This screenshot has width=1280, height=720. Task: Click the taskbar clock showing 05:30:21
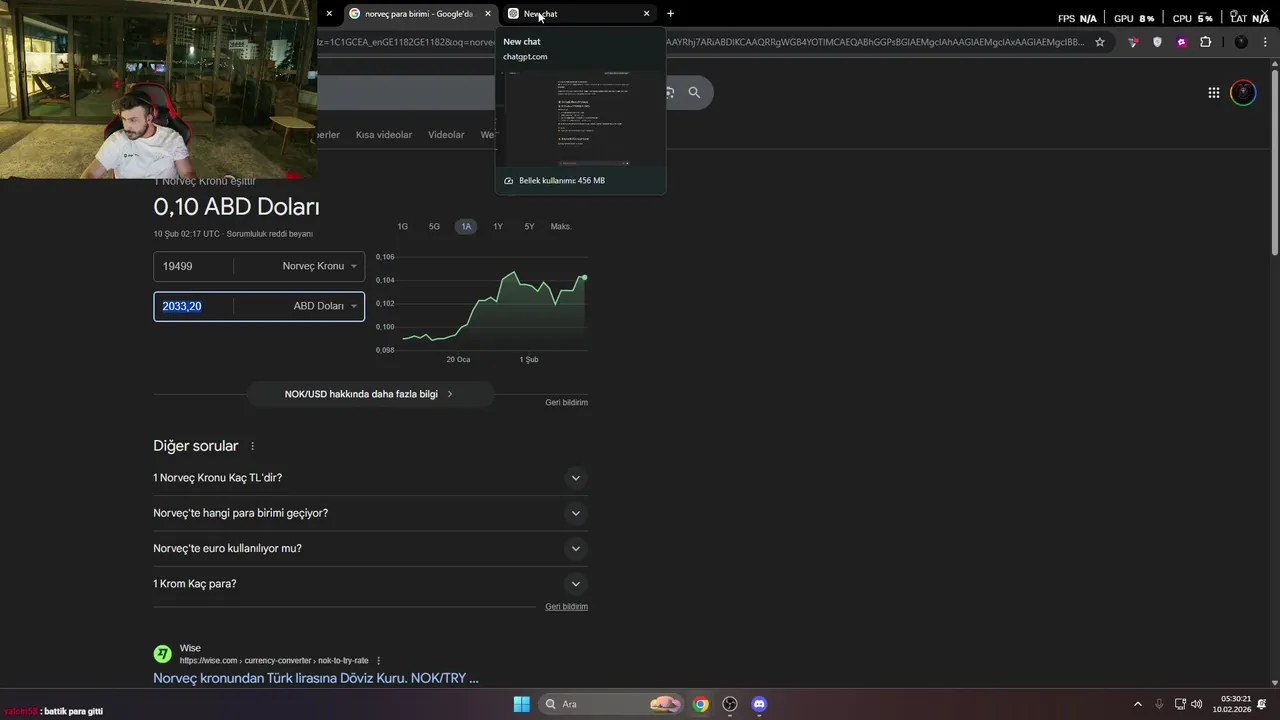(1231, 704)
